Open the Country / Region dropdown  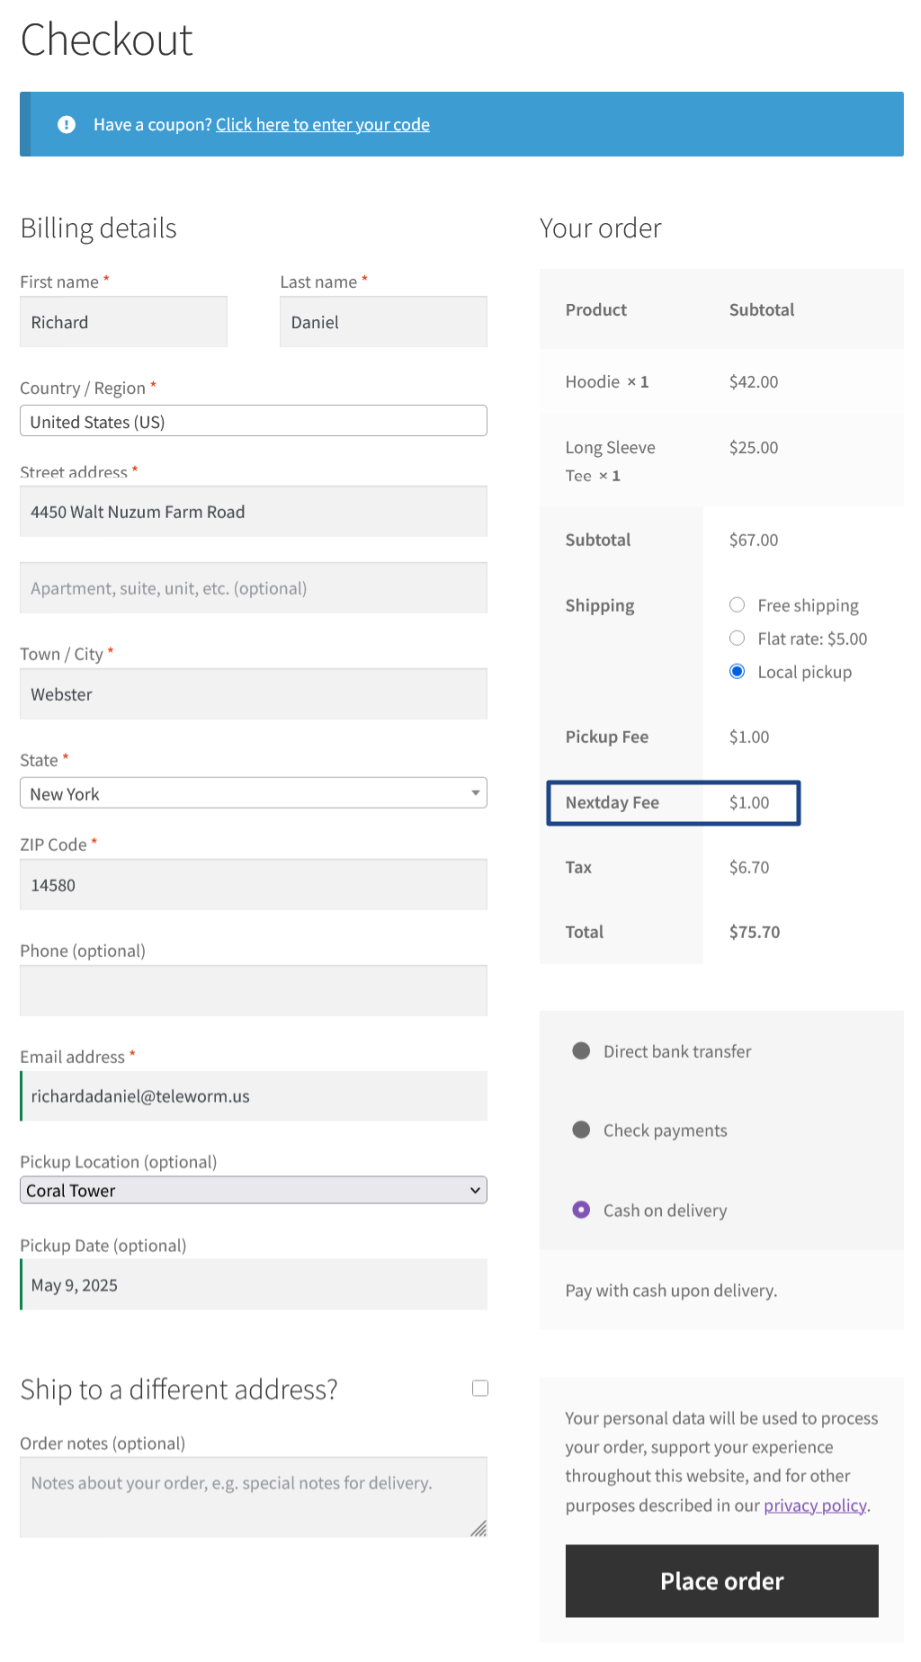point(253,421)
